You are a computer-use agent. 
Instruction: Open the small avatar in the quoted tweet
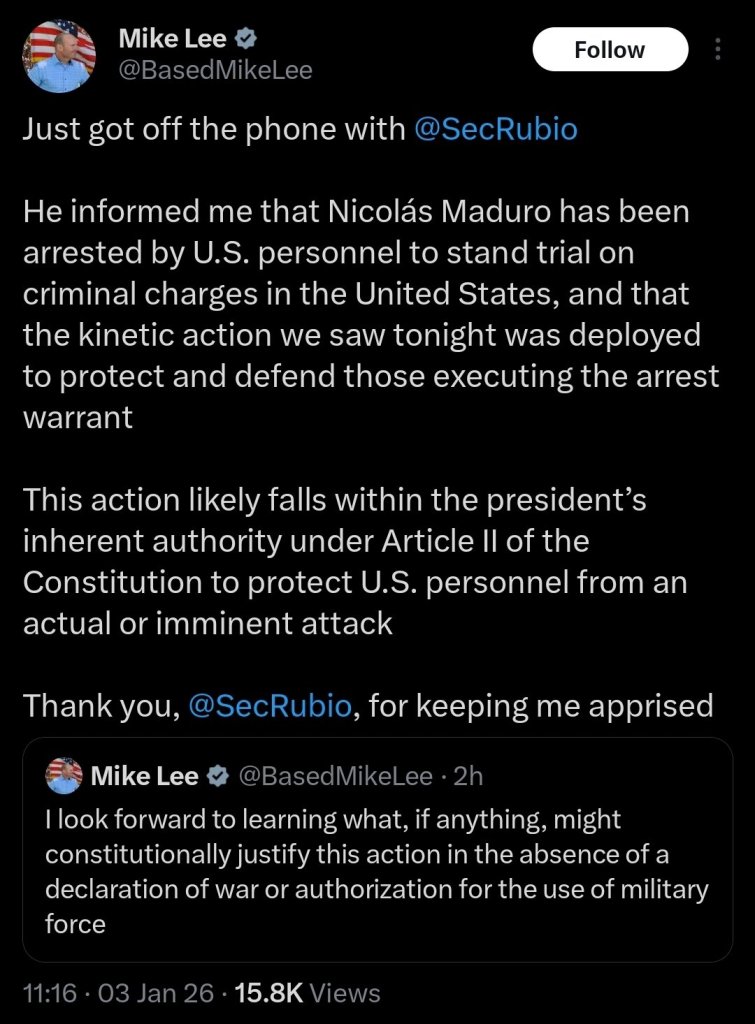coord(64,776)
